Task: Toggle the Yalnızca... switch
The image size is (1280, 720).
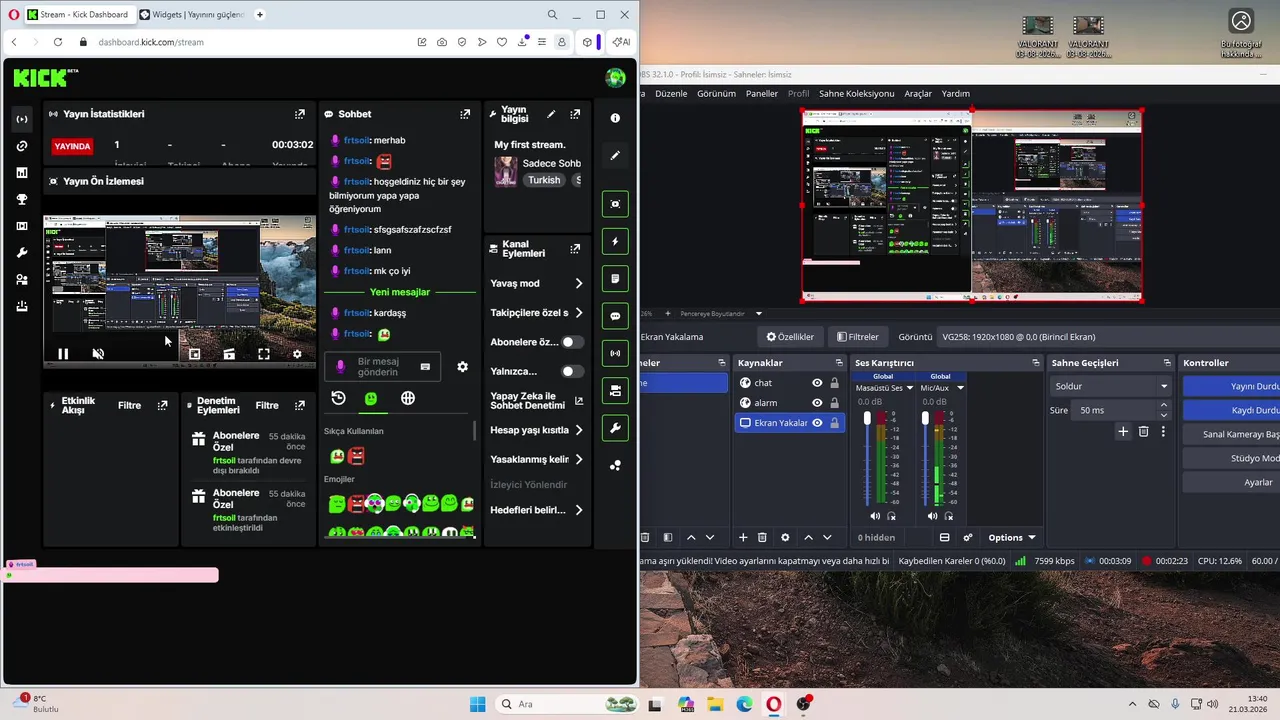Action: click(x=572, y=371)
